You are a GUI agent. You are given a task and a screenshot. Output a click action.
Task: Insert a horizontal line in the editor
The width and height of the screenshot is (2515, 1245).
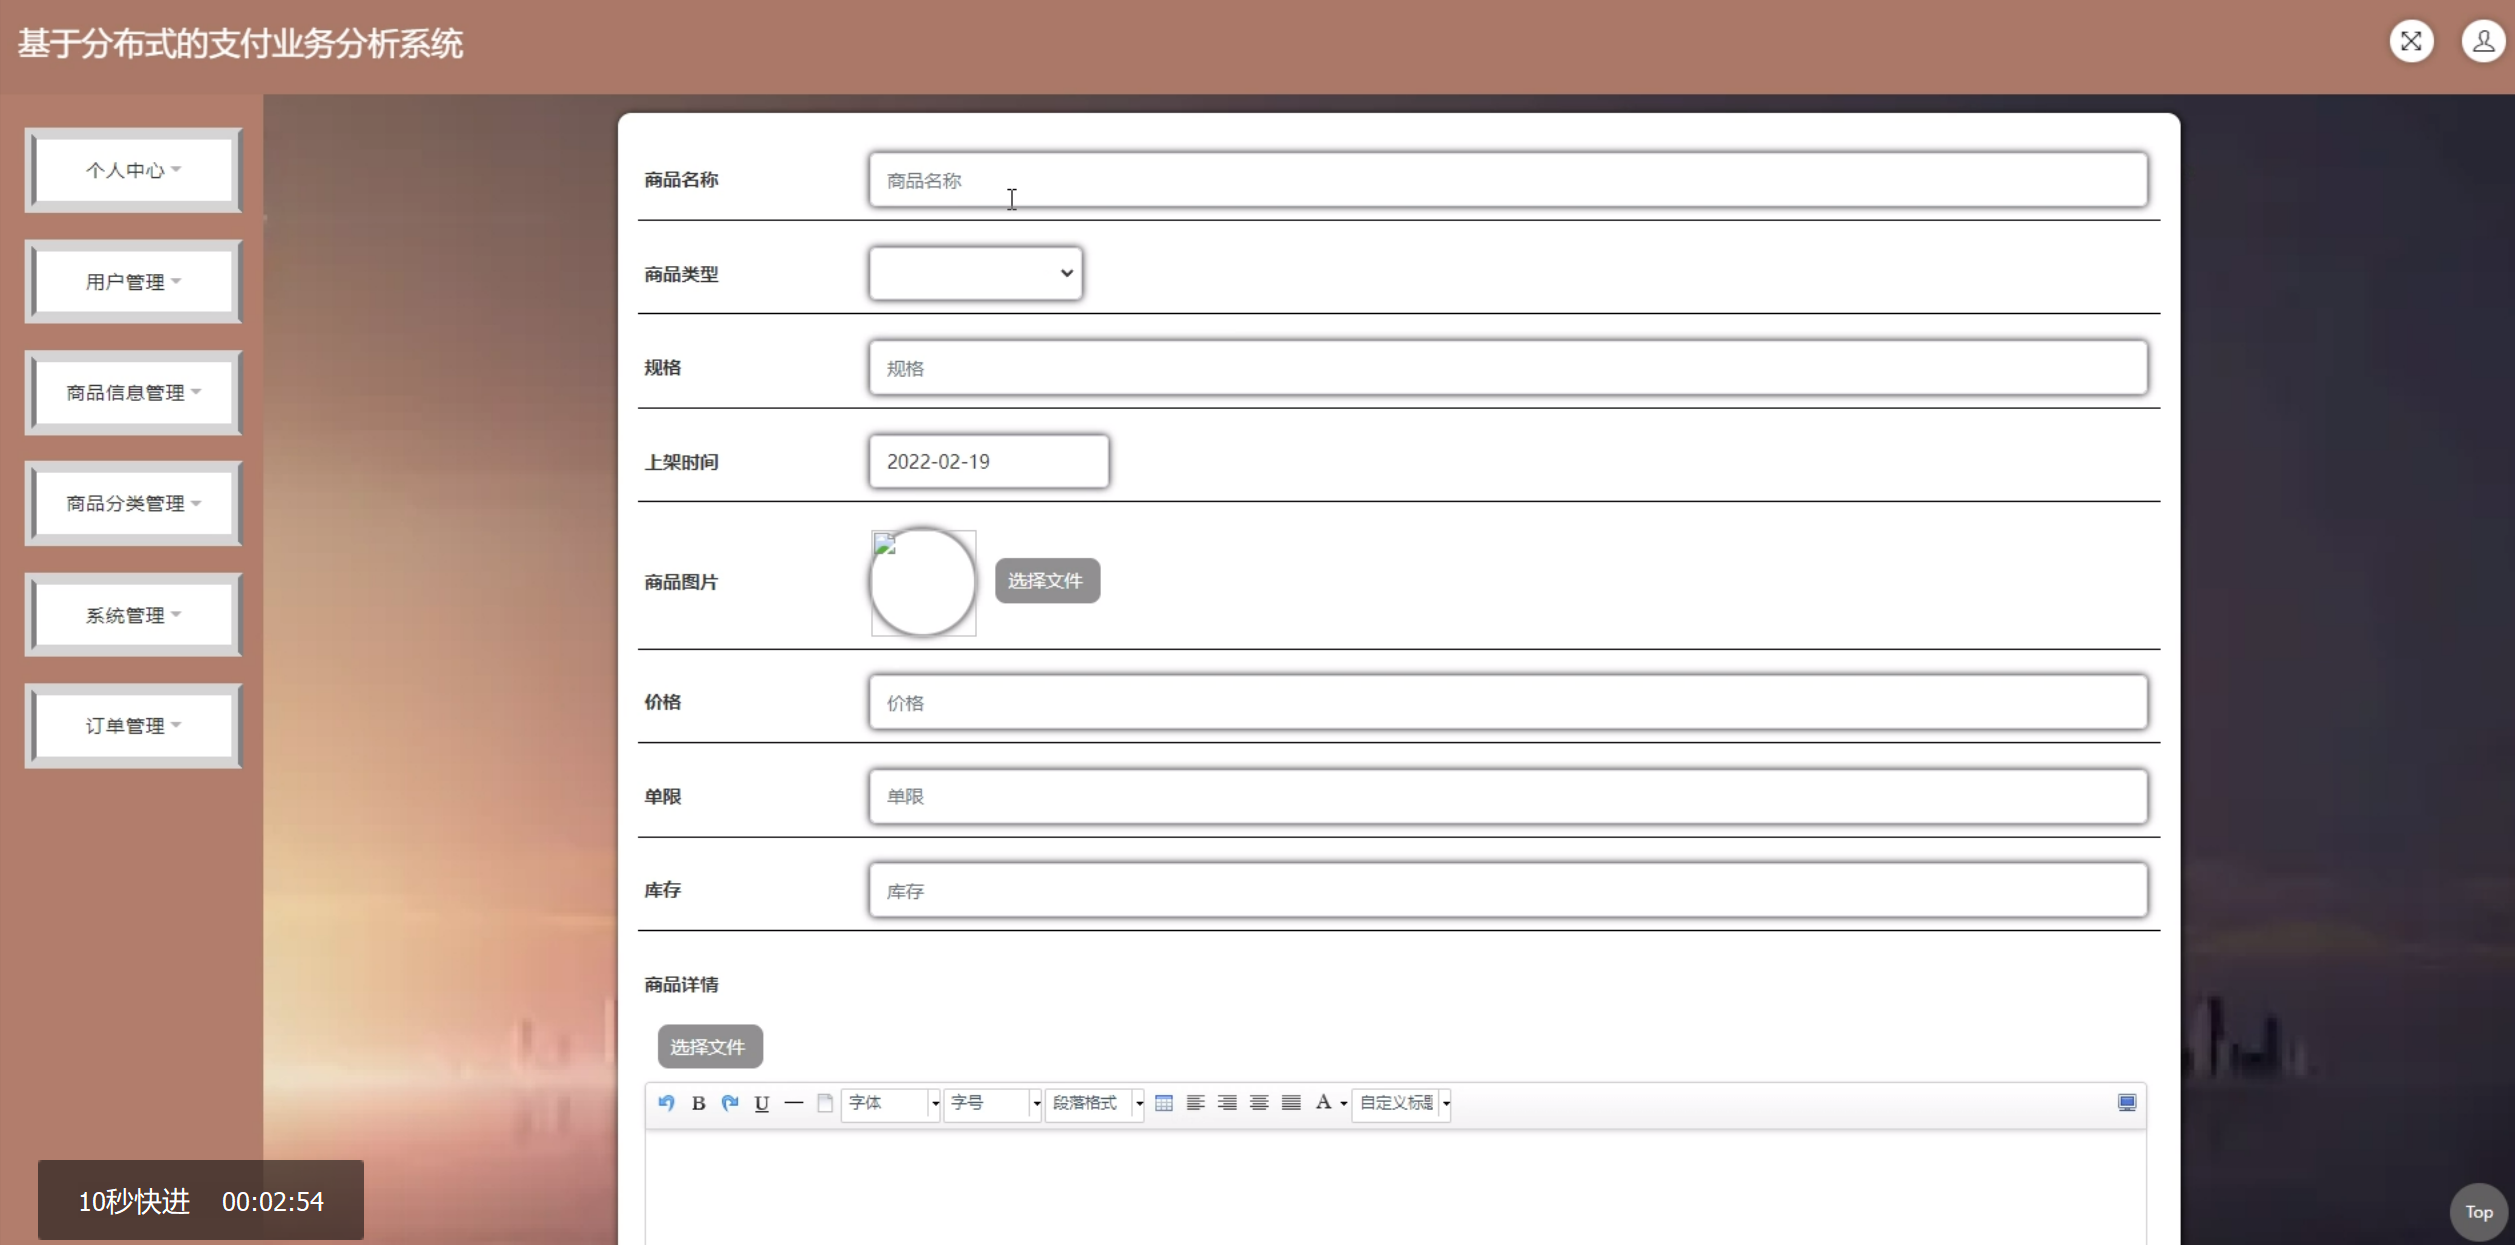pos(794,1102)
